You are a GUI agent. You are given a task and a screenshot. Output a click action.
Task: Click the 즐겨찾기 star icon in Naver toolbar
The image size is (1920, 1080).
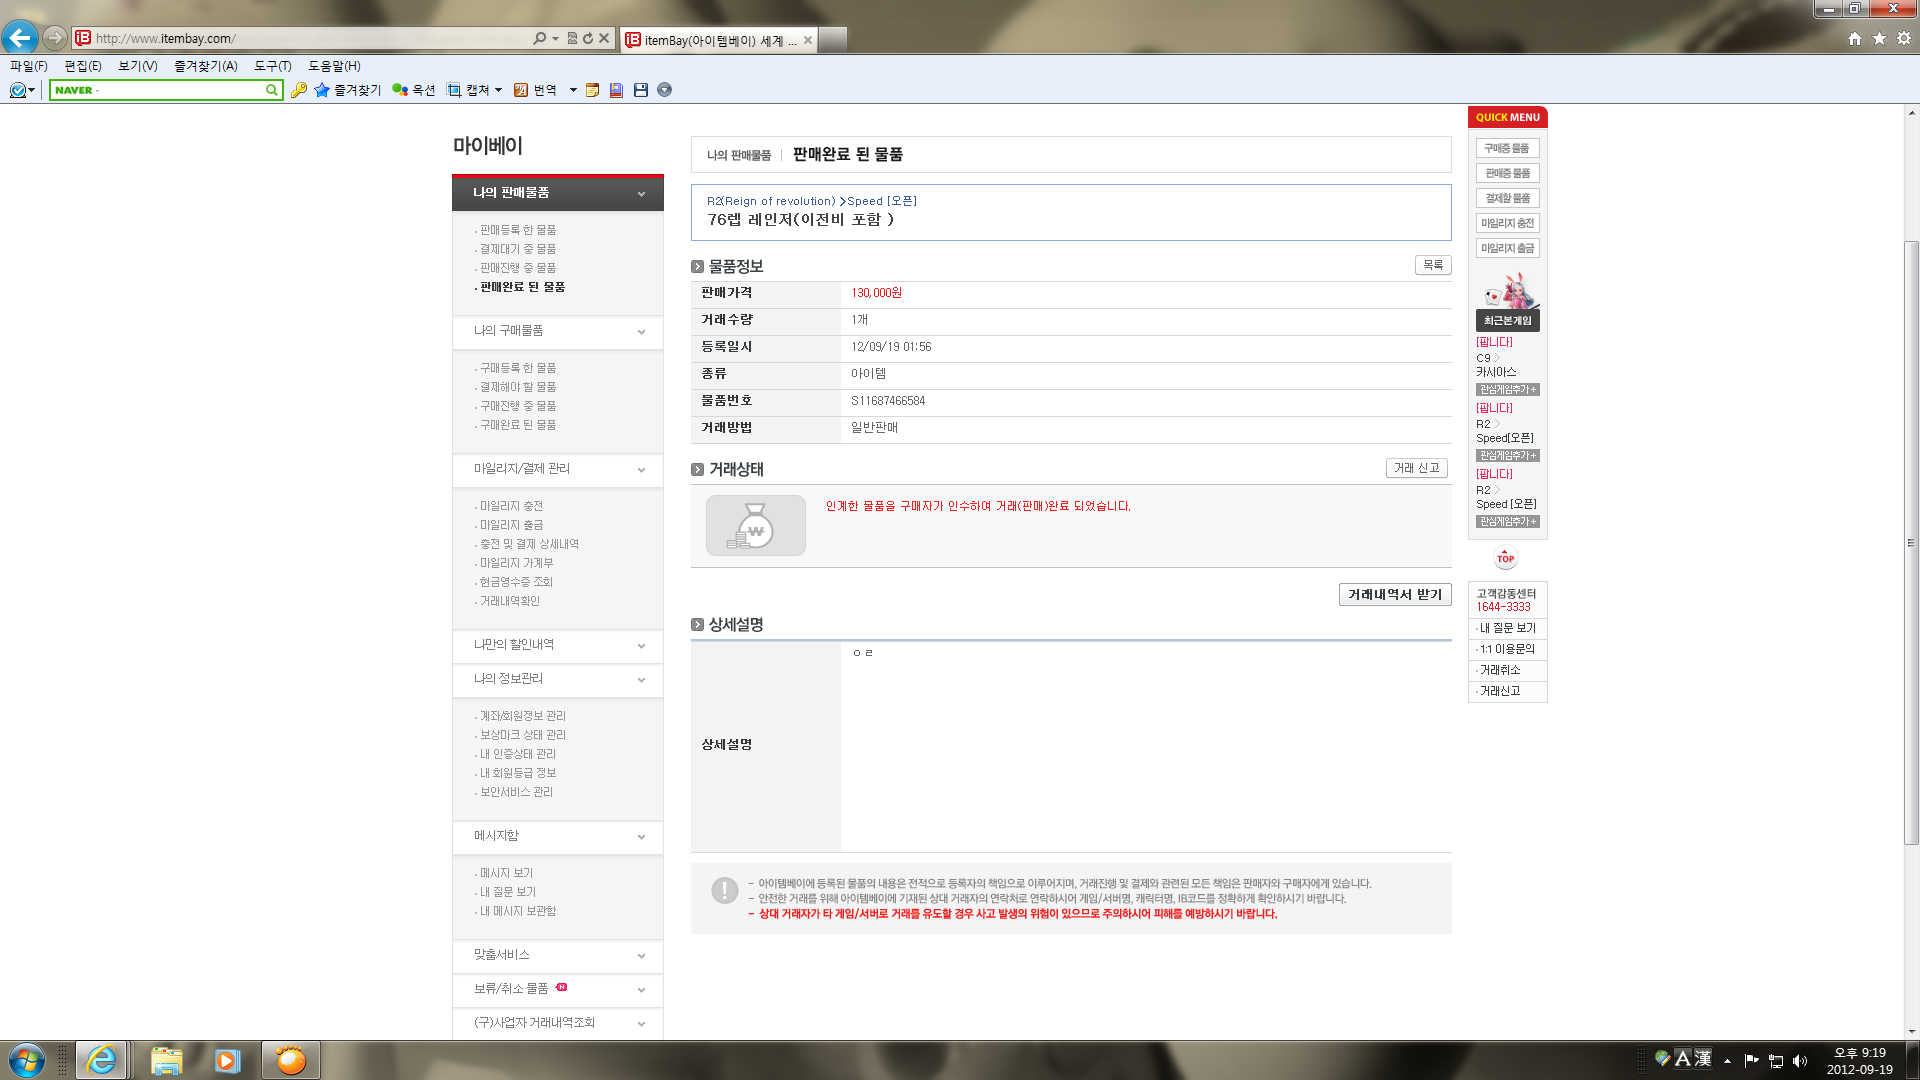coord(322,90)
